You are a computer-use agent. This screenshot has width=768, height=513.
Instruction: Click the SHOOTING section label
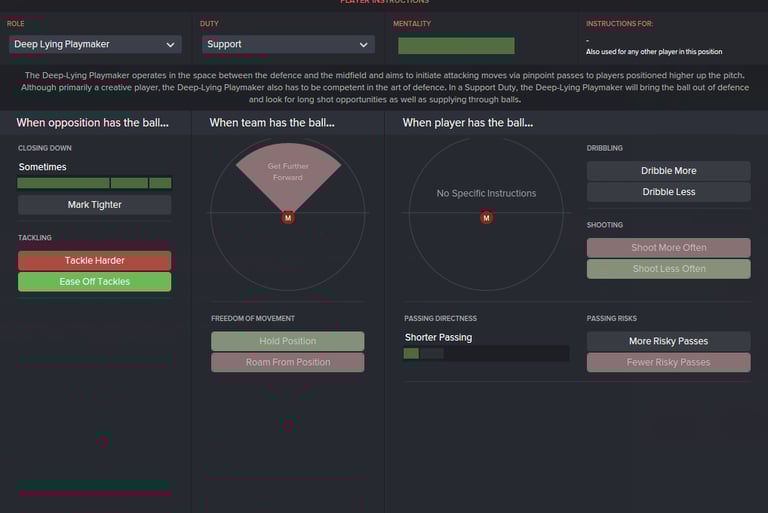pyautogui.click(x=605, y=225)
